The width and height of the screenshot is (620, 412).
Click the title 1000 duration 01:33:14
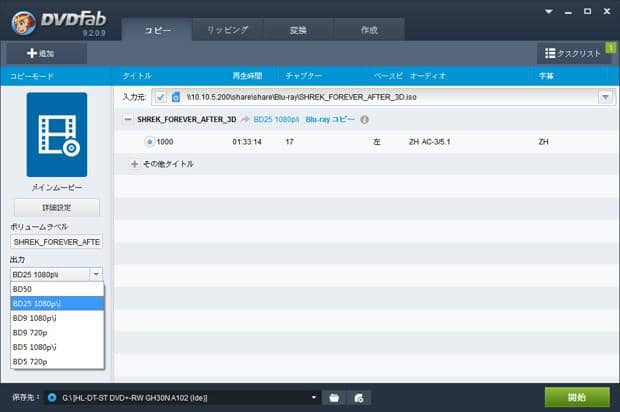tap(247, 142)
